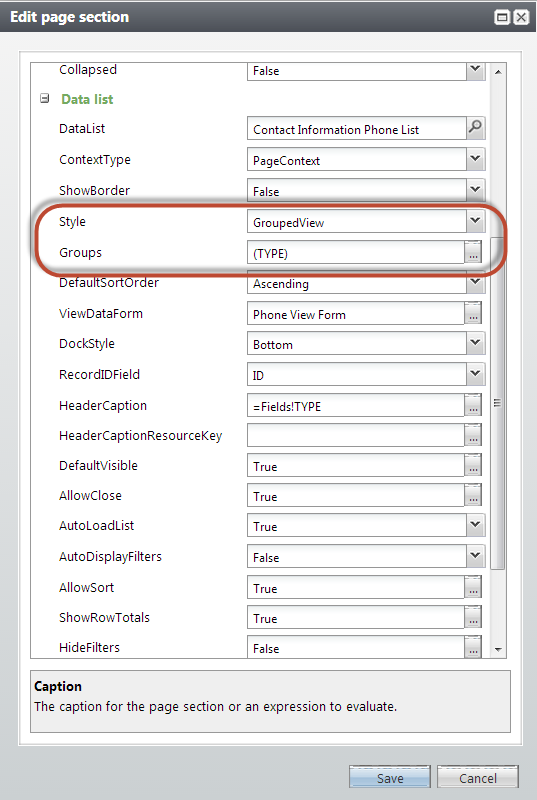Click the HeaderCaptionResourceKey ellipsis button
This screenshot has width=537, height=800.
tap(473, 435)
